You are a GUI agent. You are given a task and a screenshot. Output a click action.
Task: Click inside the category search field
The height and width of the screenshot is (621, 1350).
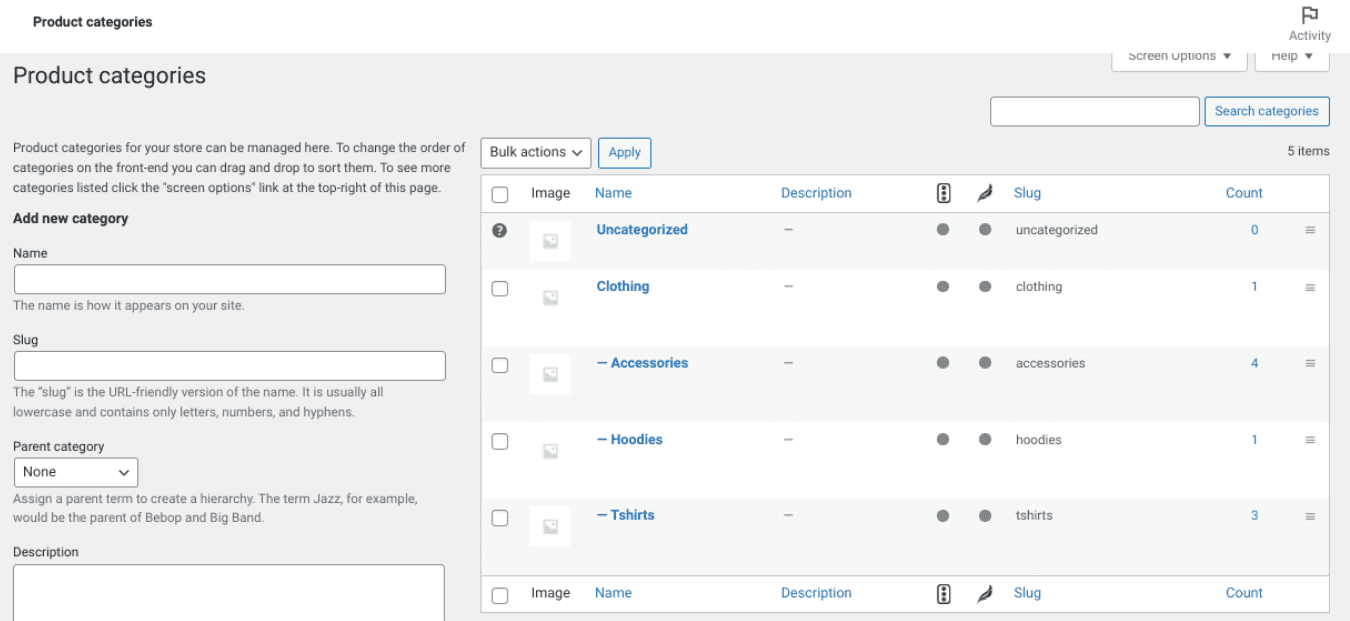click(1094, 111)
